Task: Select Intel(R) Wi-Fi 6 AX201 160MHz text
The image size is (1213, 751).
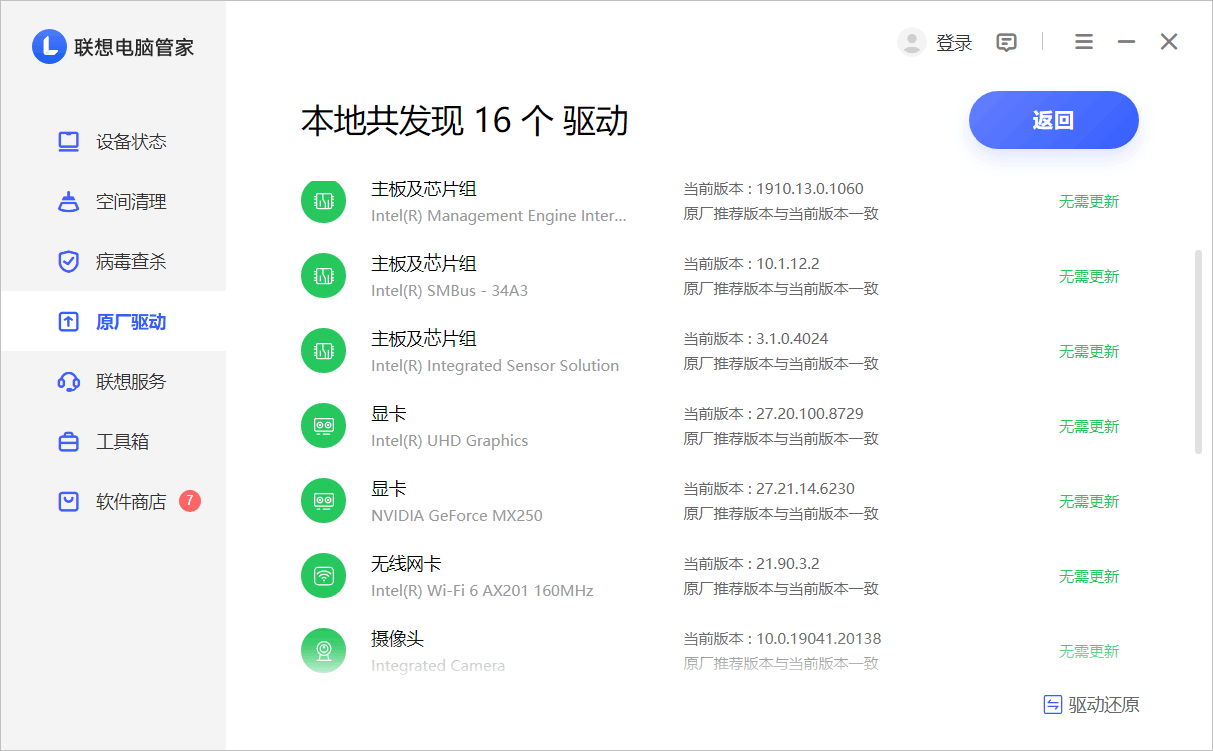Action: pyautogui.click(x=482, y=591)
